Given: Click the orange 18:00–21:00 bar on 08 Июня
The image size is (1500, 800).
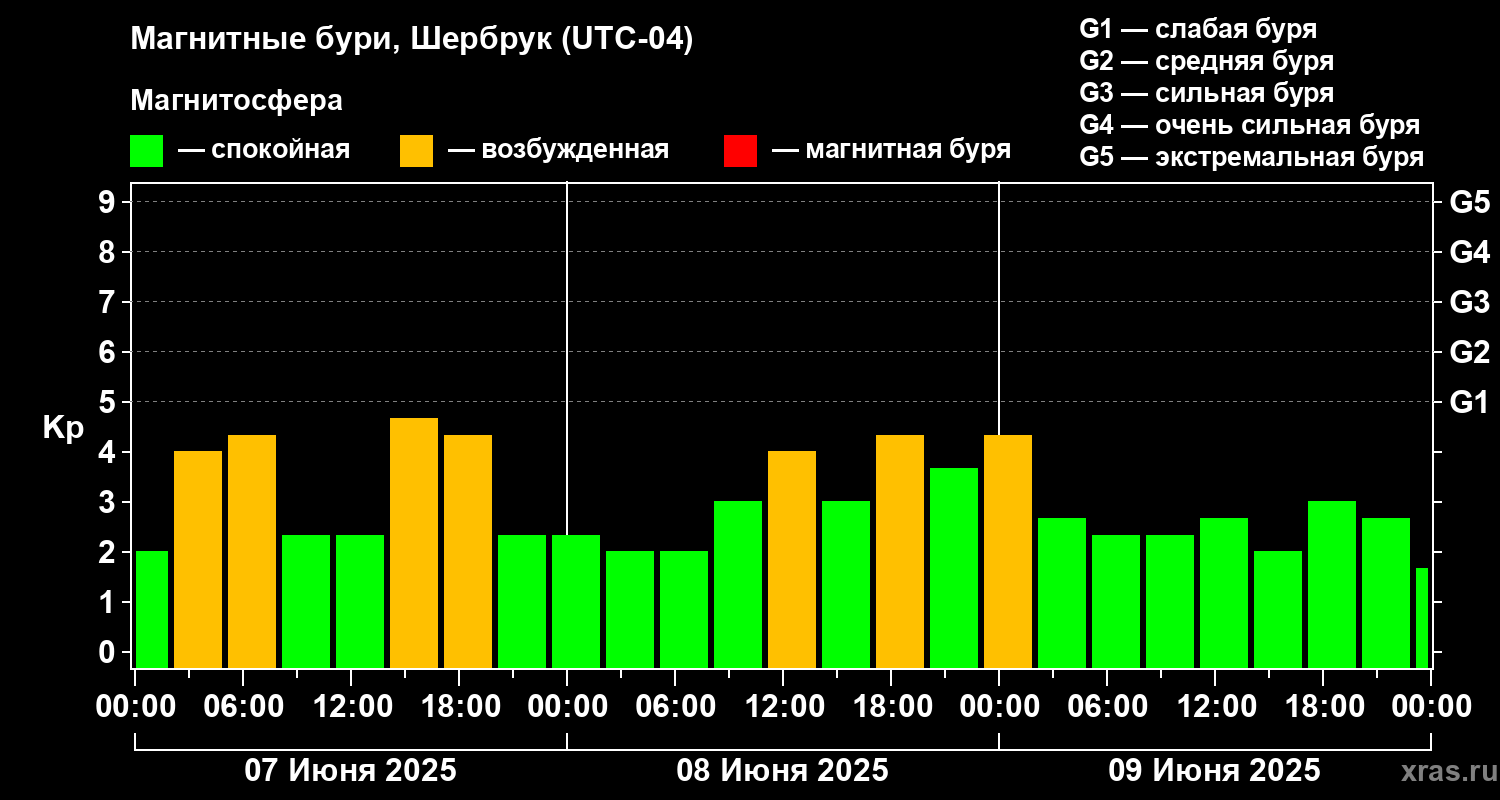Looking at the screenshot, I should (x=900, y=551).
